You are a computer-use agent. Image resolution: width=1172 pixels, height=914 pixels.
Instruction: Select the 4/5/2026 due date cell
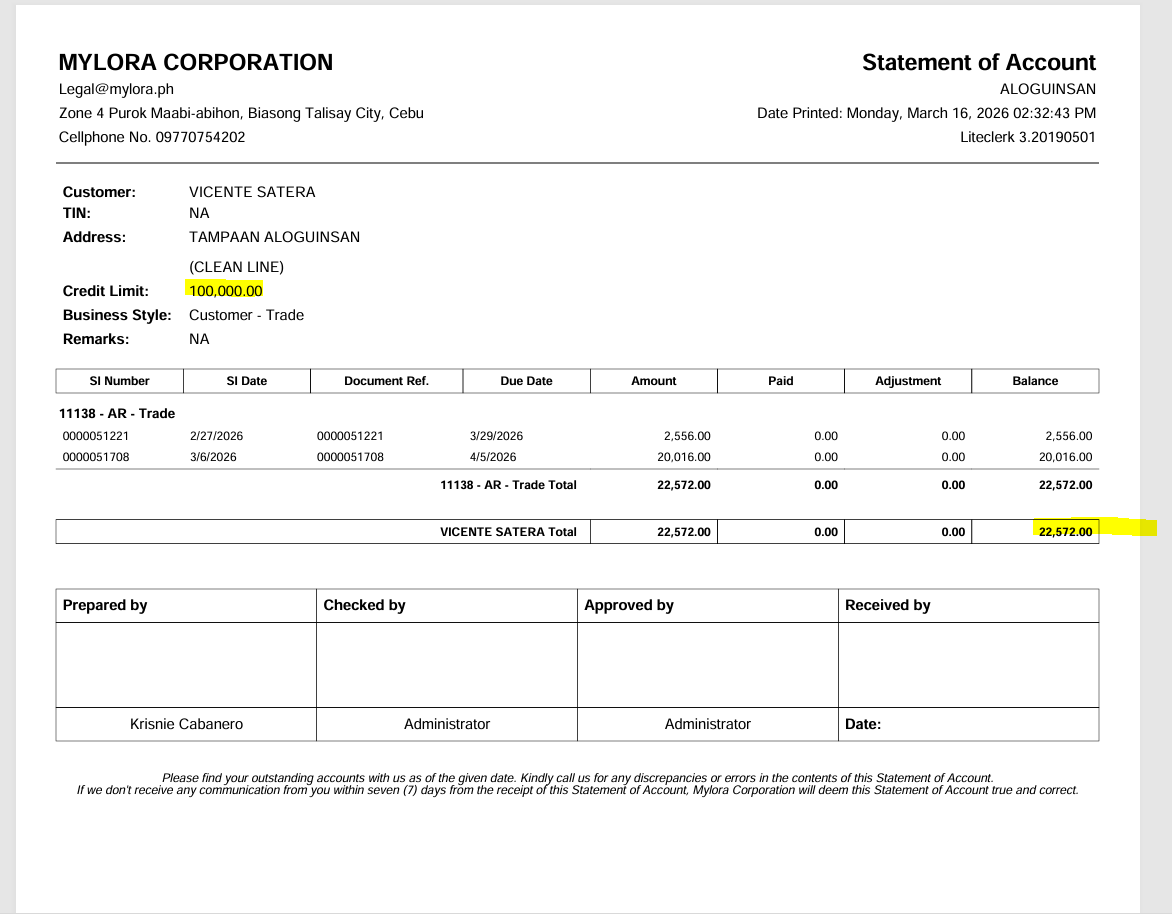tap(493, 457)
